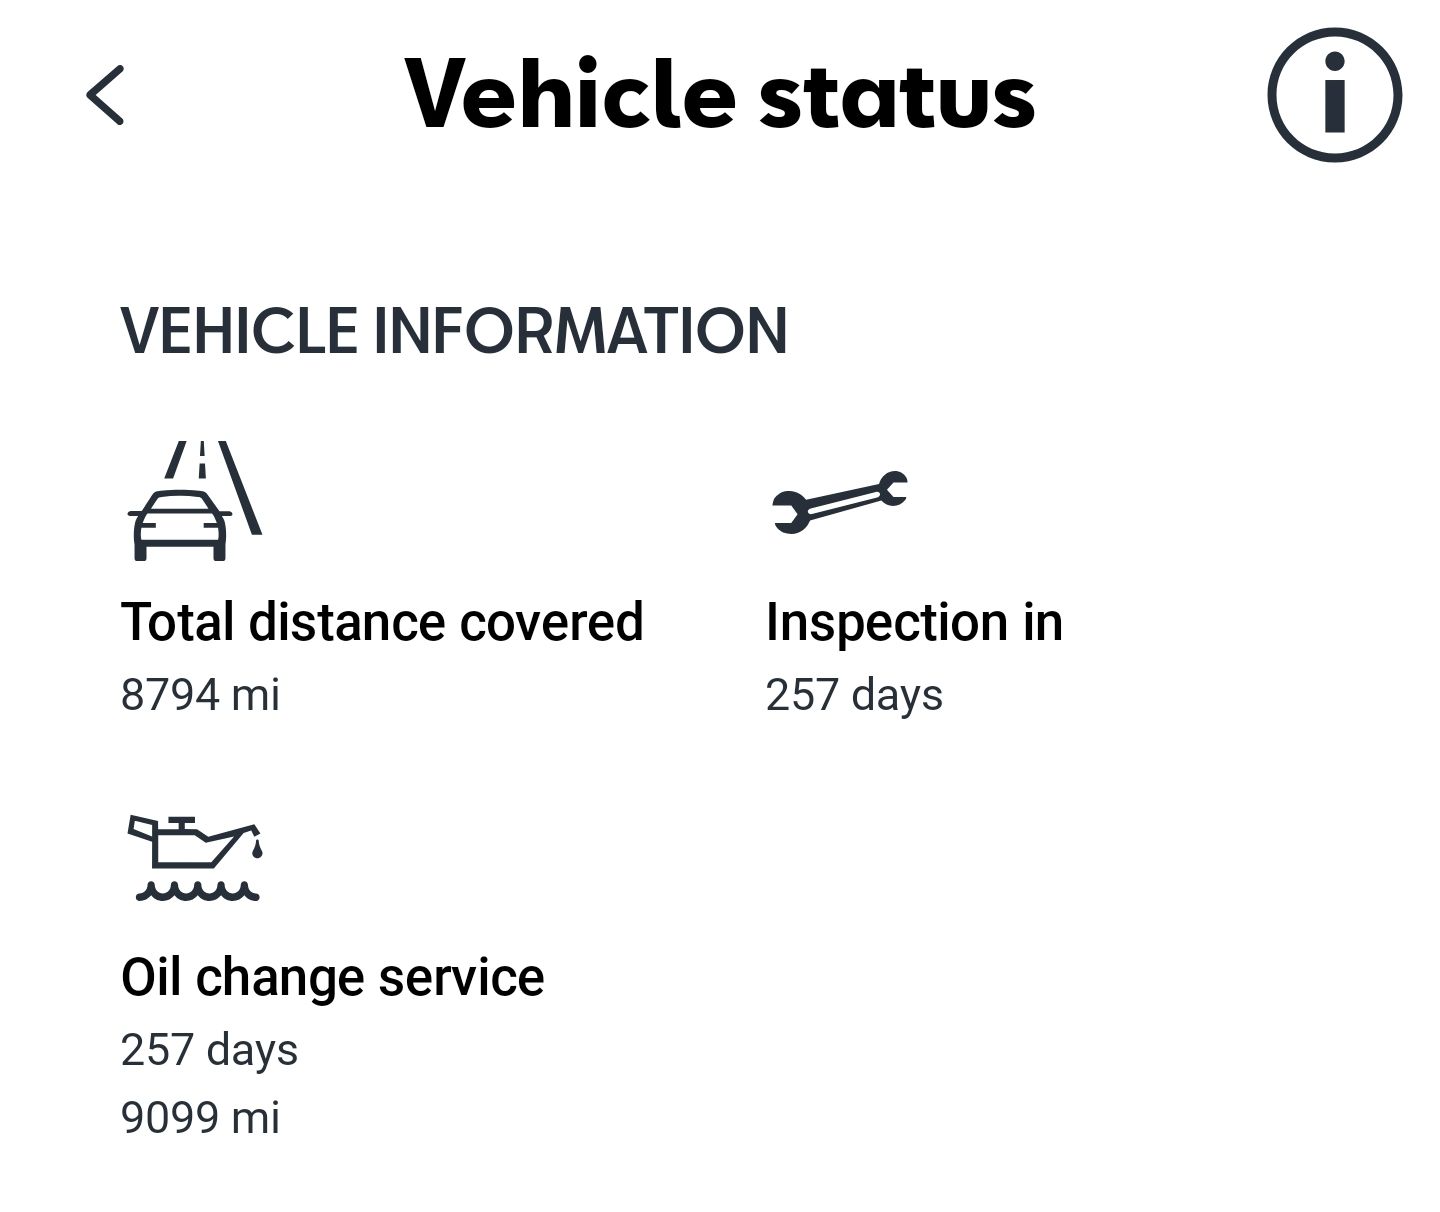Click the wavy lines beneath the oil can
The width and height of the screenshot is (1440, 1212).
pyautogui.click(x=197, y=891)
